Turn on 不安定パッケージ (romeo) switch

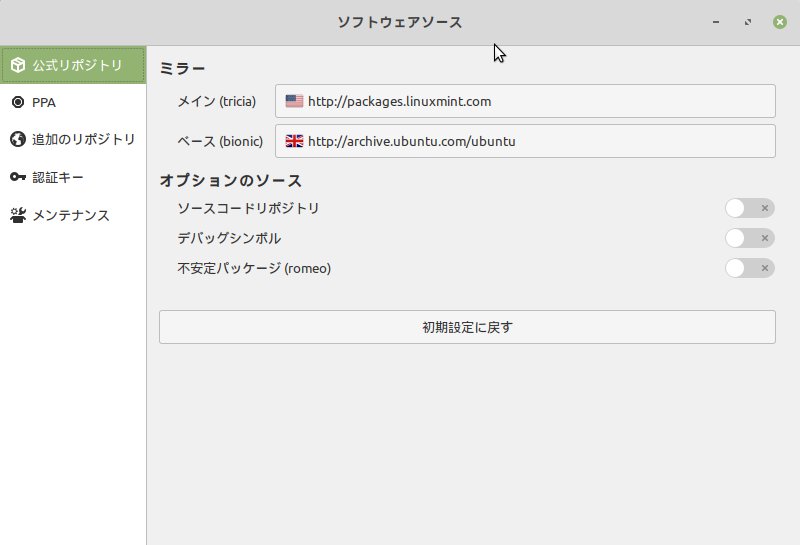pos(749,268)
